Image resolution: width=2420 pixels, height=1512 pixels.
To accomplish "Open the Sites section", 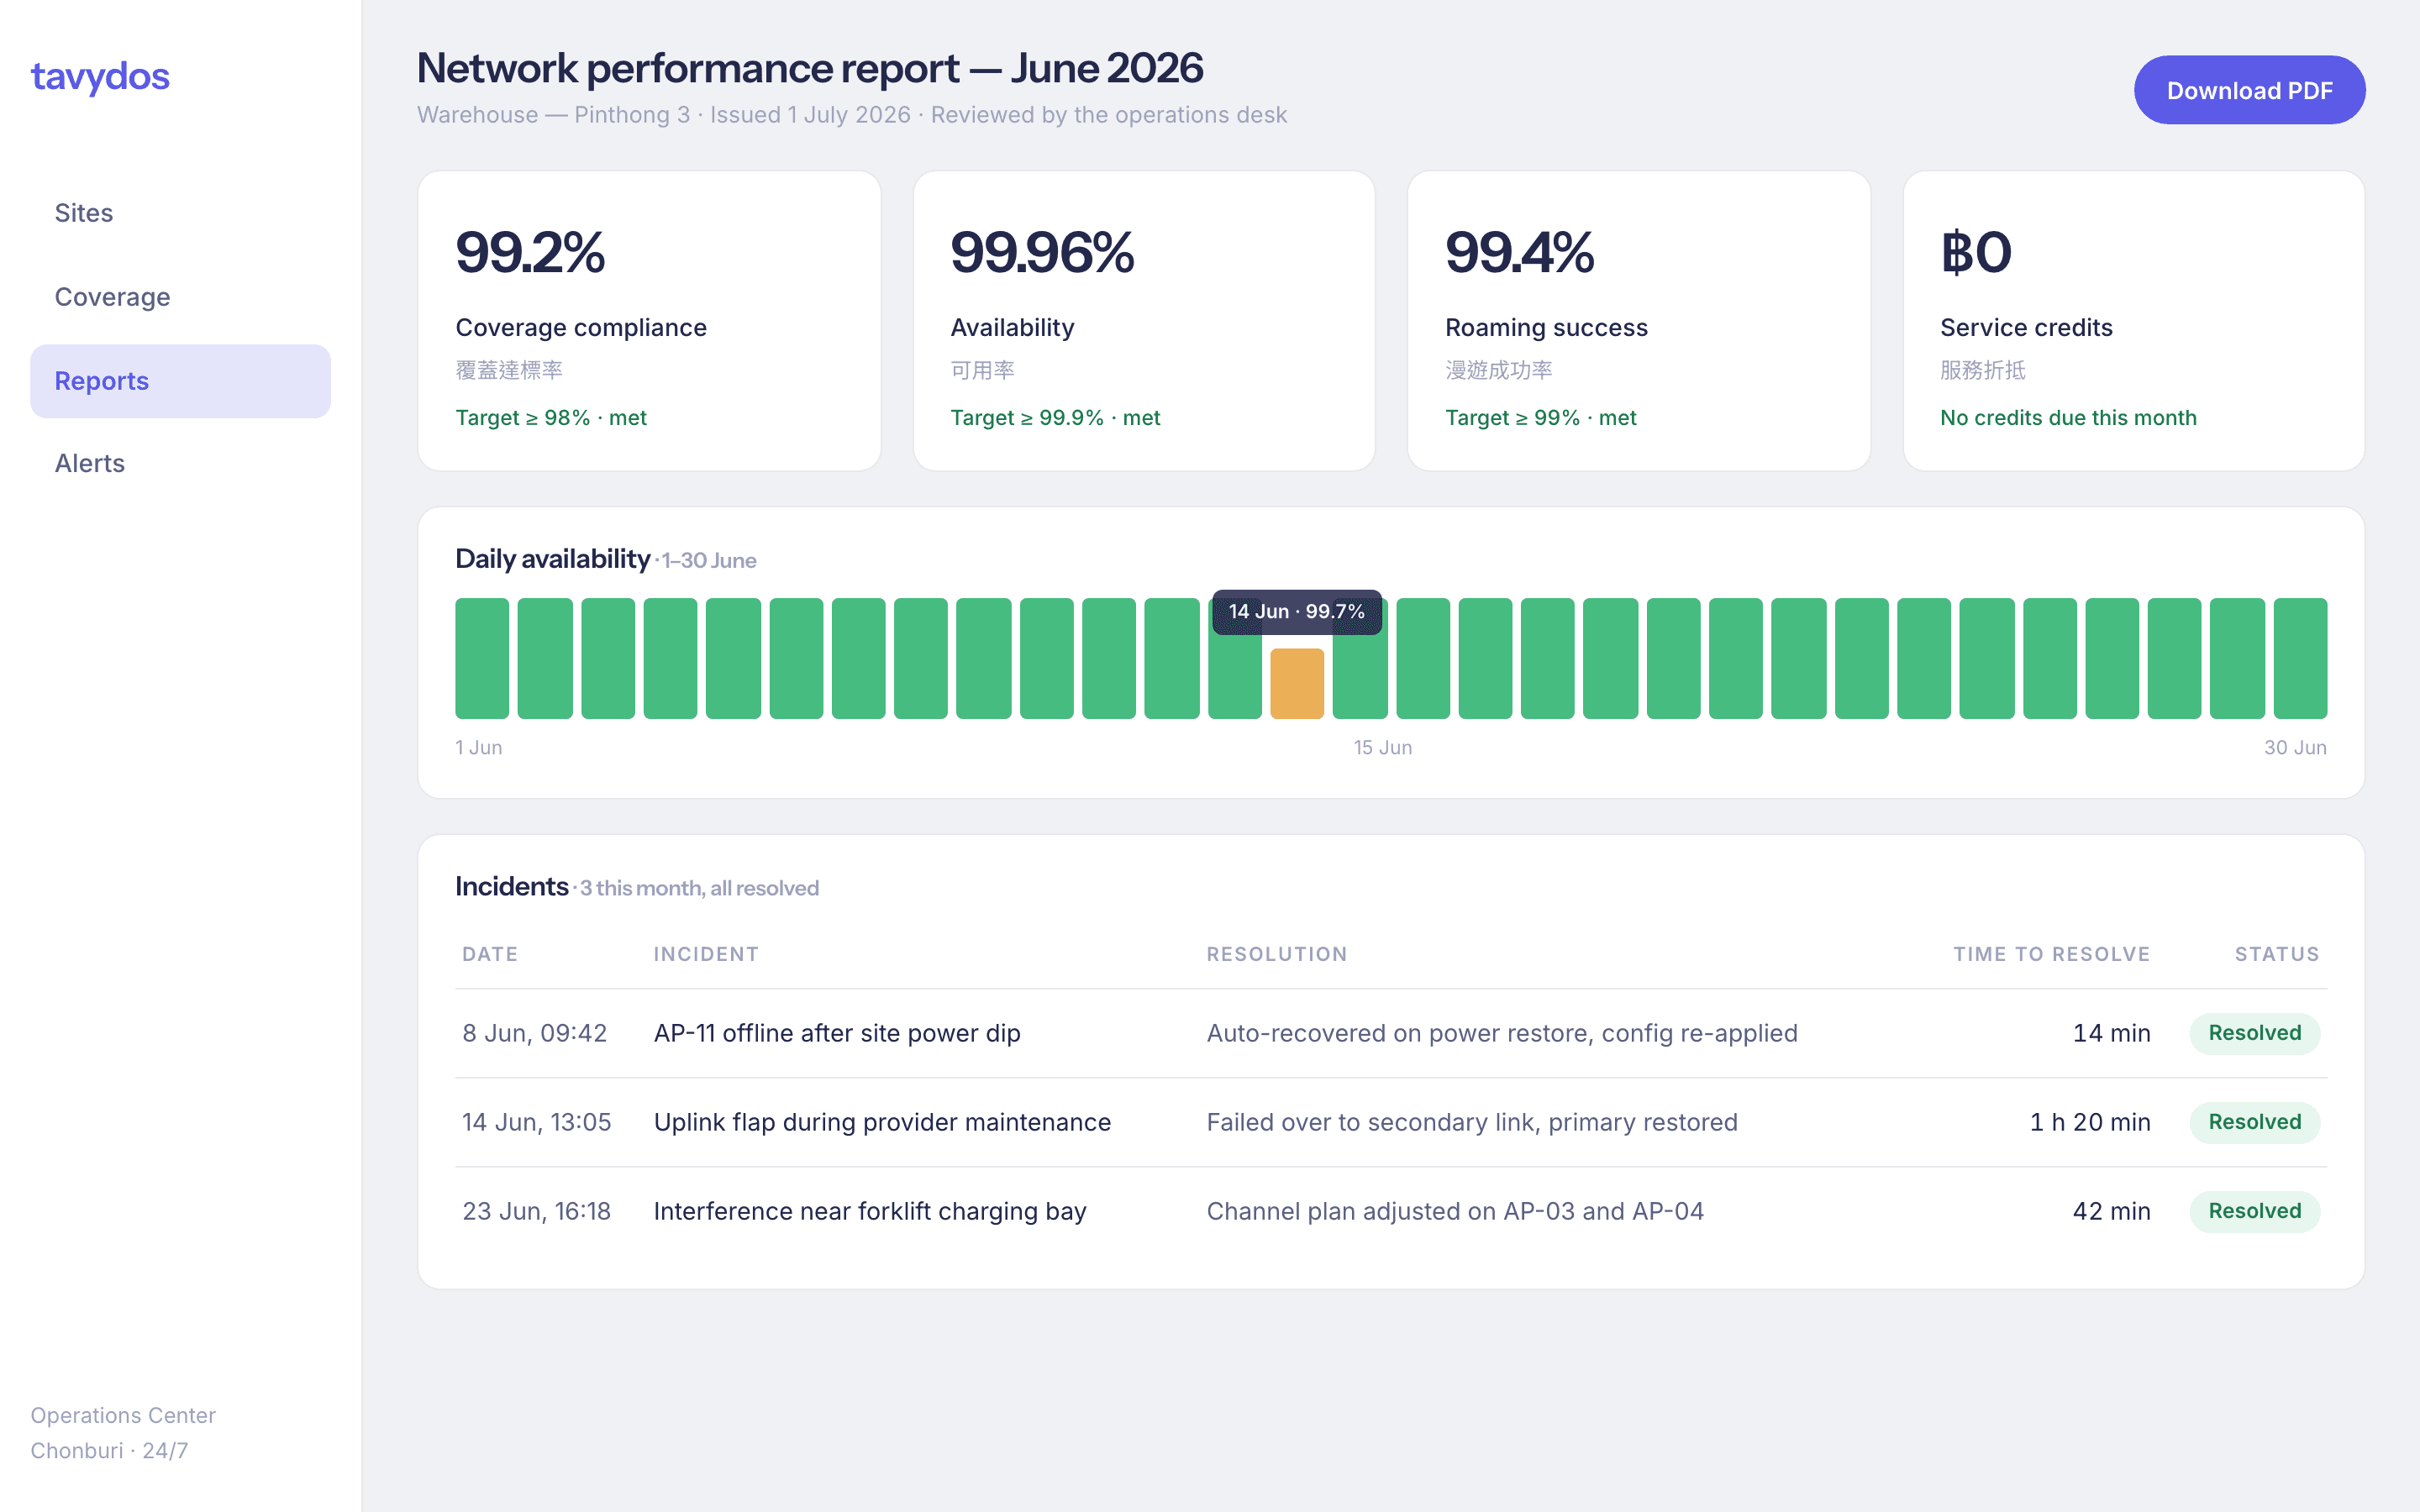I will 180,213.
